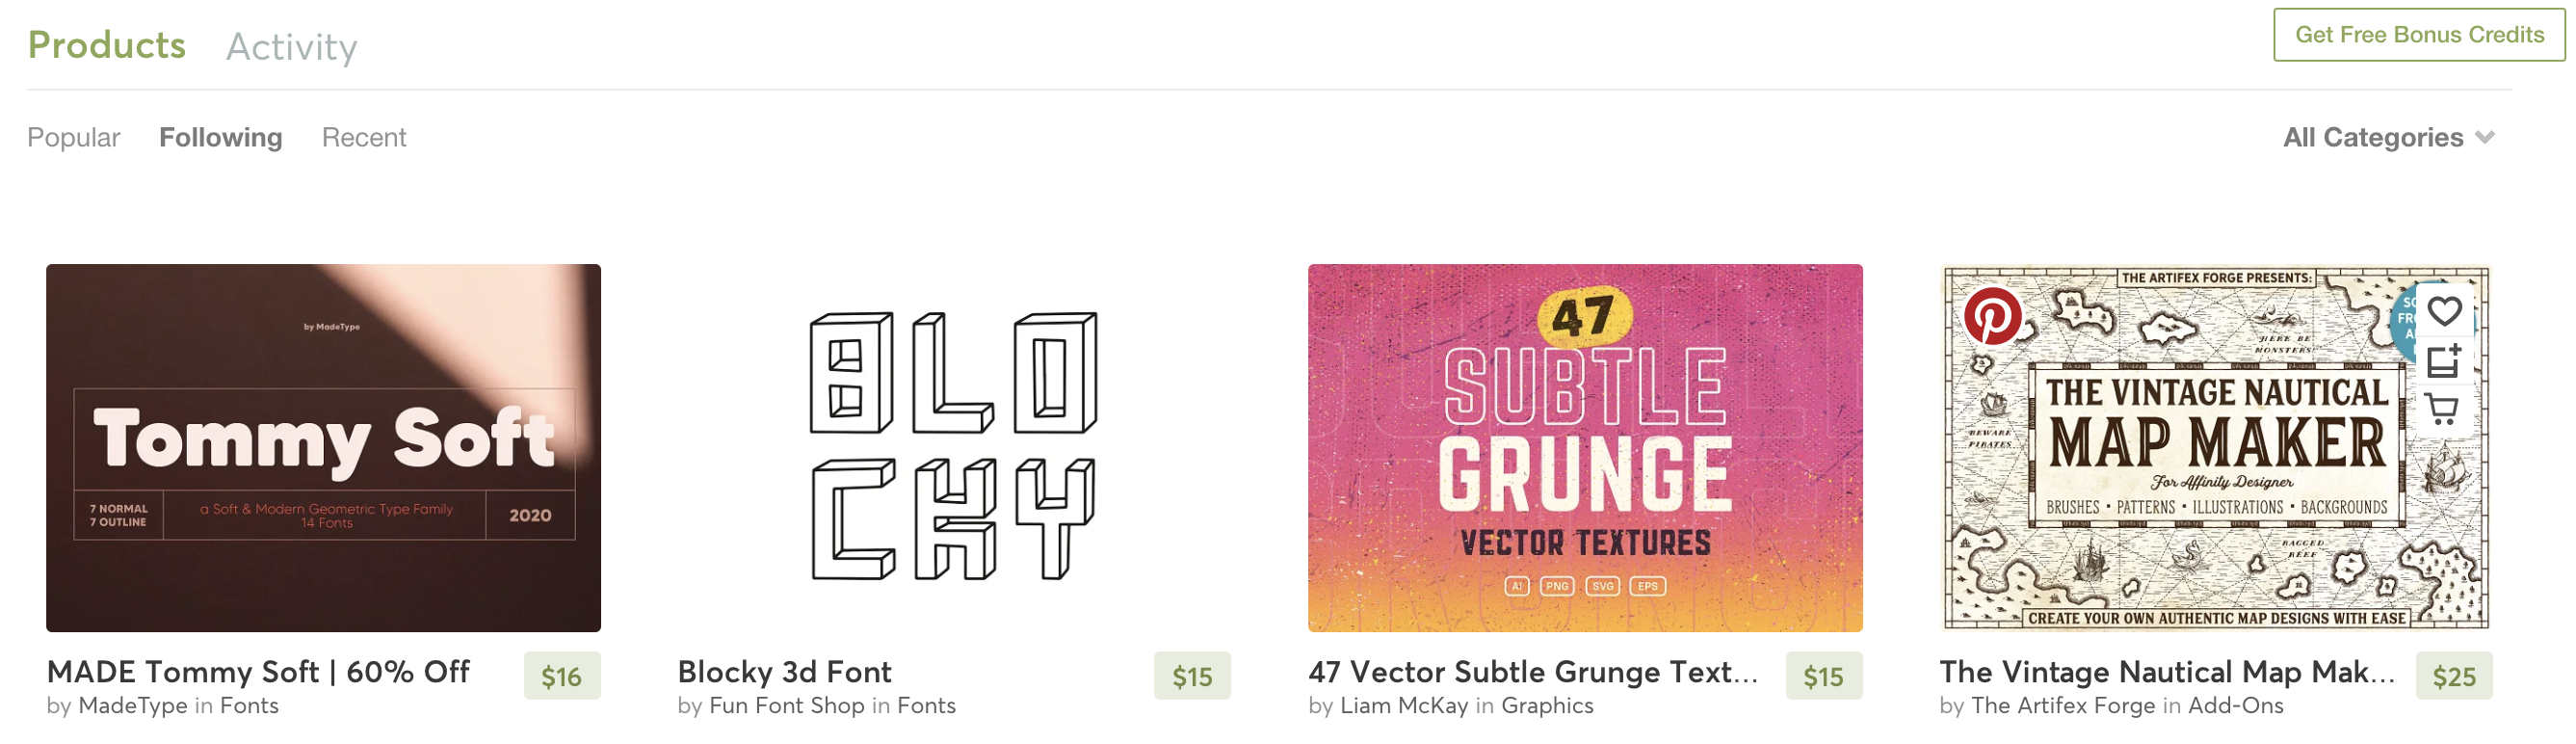Viewport: 2576px width, 744px height.
Task: Click the Pinterest save icon on Map Maker
Action: click(1992, 316)
